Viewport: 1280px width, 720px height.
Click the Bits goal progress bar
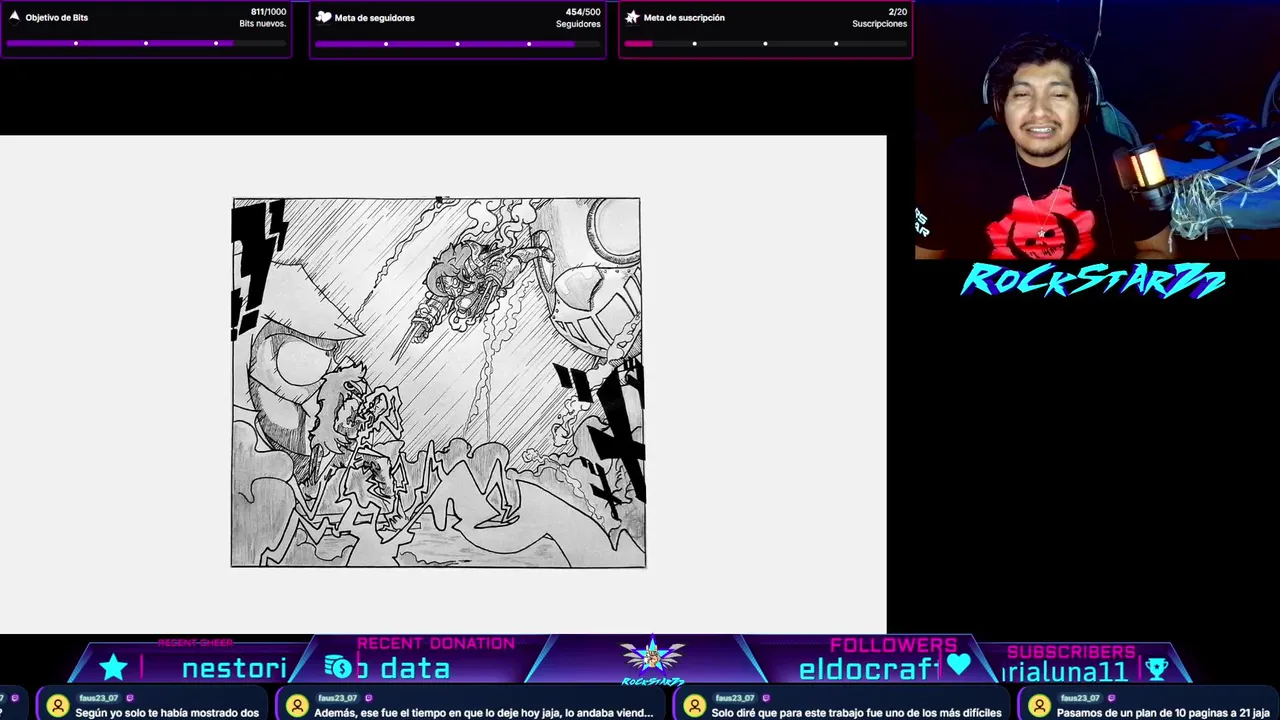click(x=146, y=44)
